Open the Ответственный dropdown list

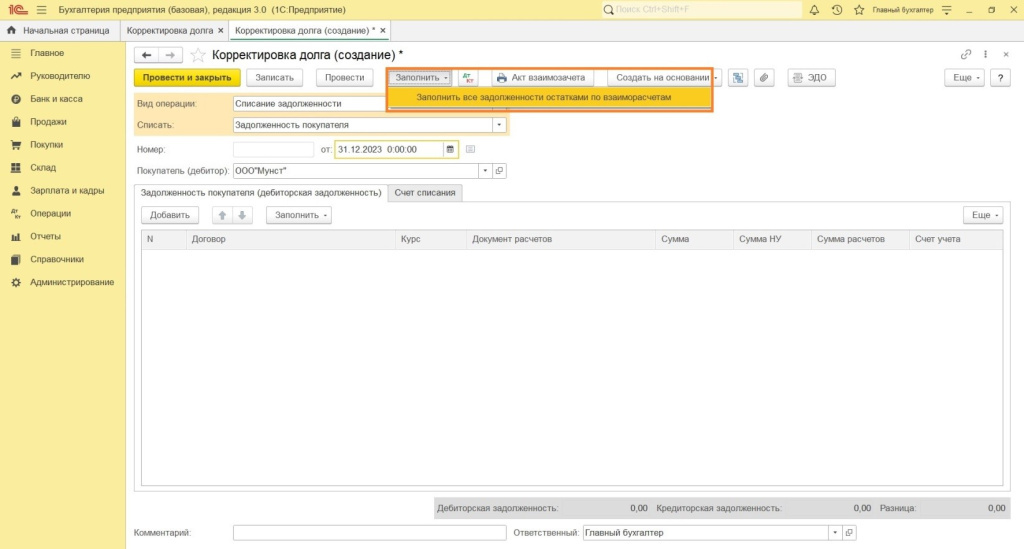(834, 533)
